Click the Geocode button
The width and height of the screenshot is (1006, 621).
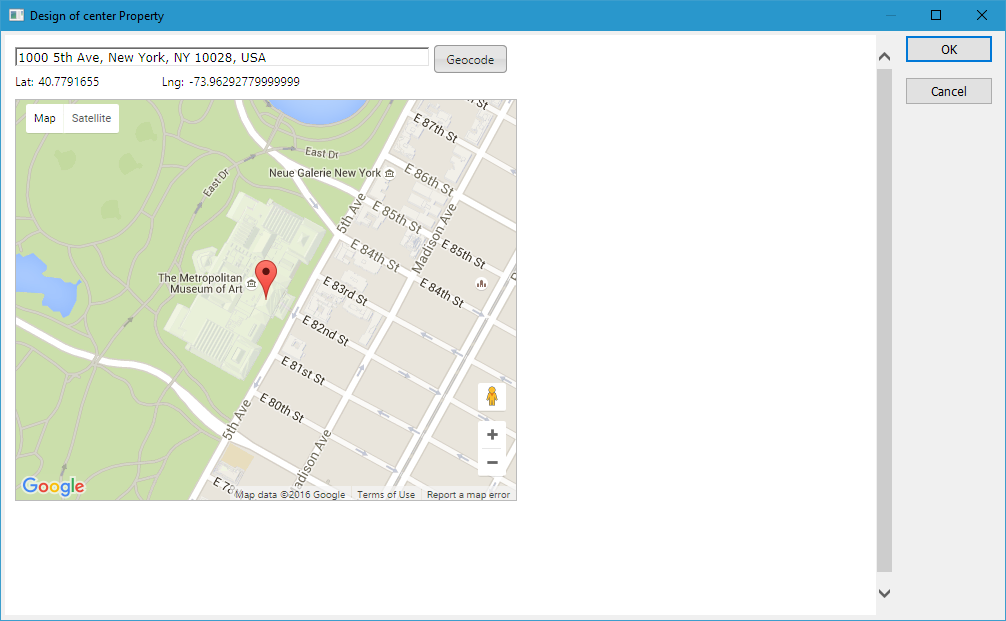click(470, 59)
